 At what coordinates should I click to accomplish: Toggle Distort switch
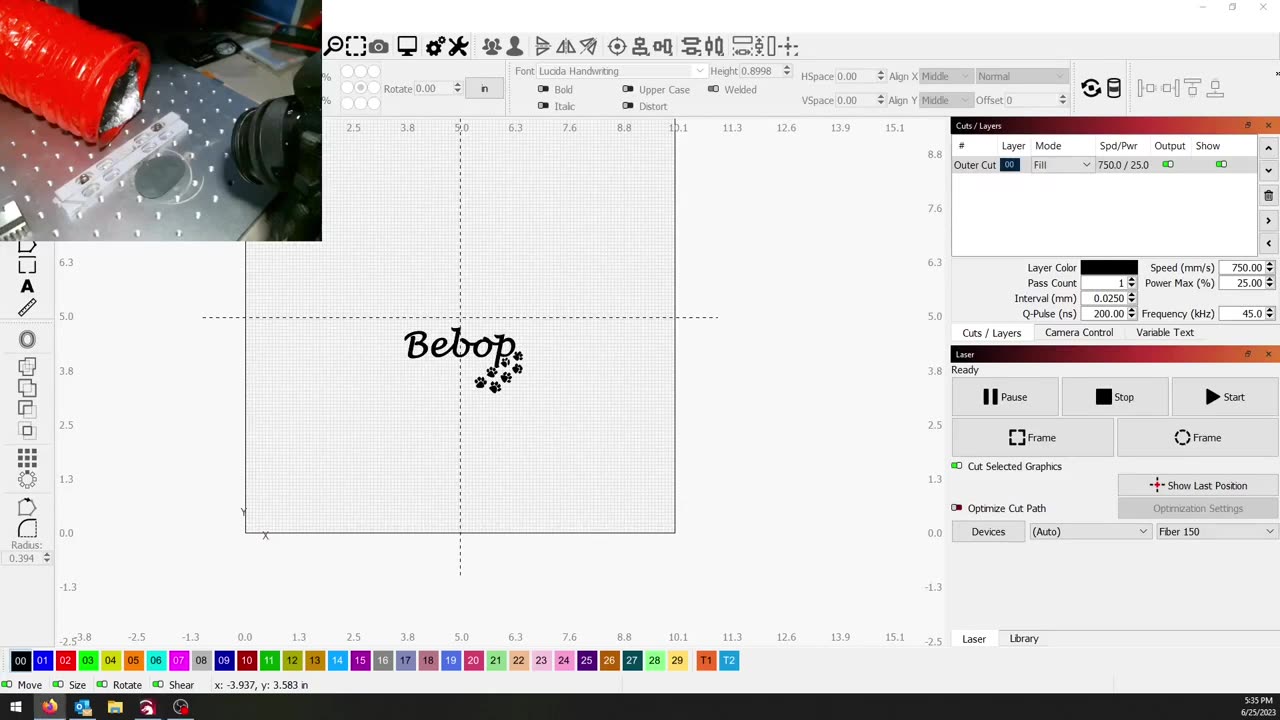[x=628, y=105]
